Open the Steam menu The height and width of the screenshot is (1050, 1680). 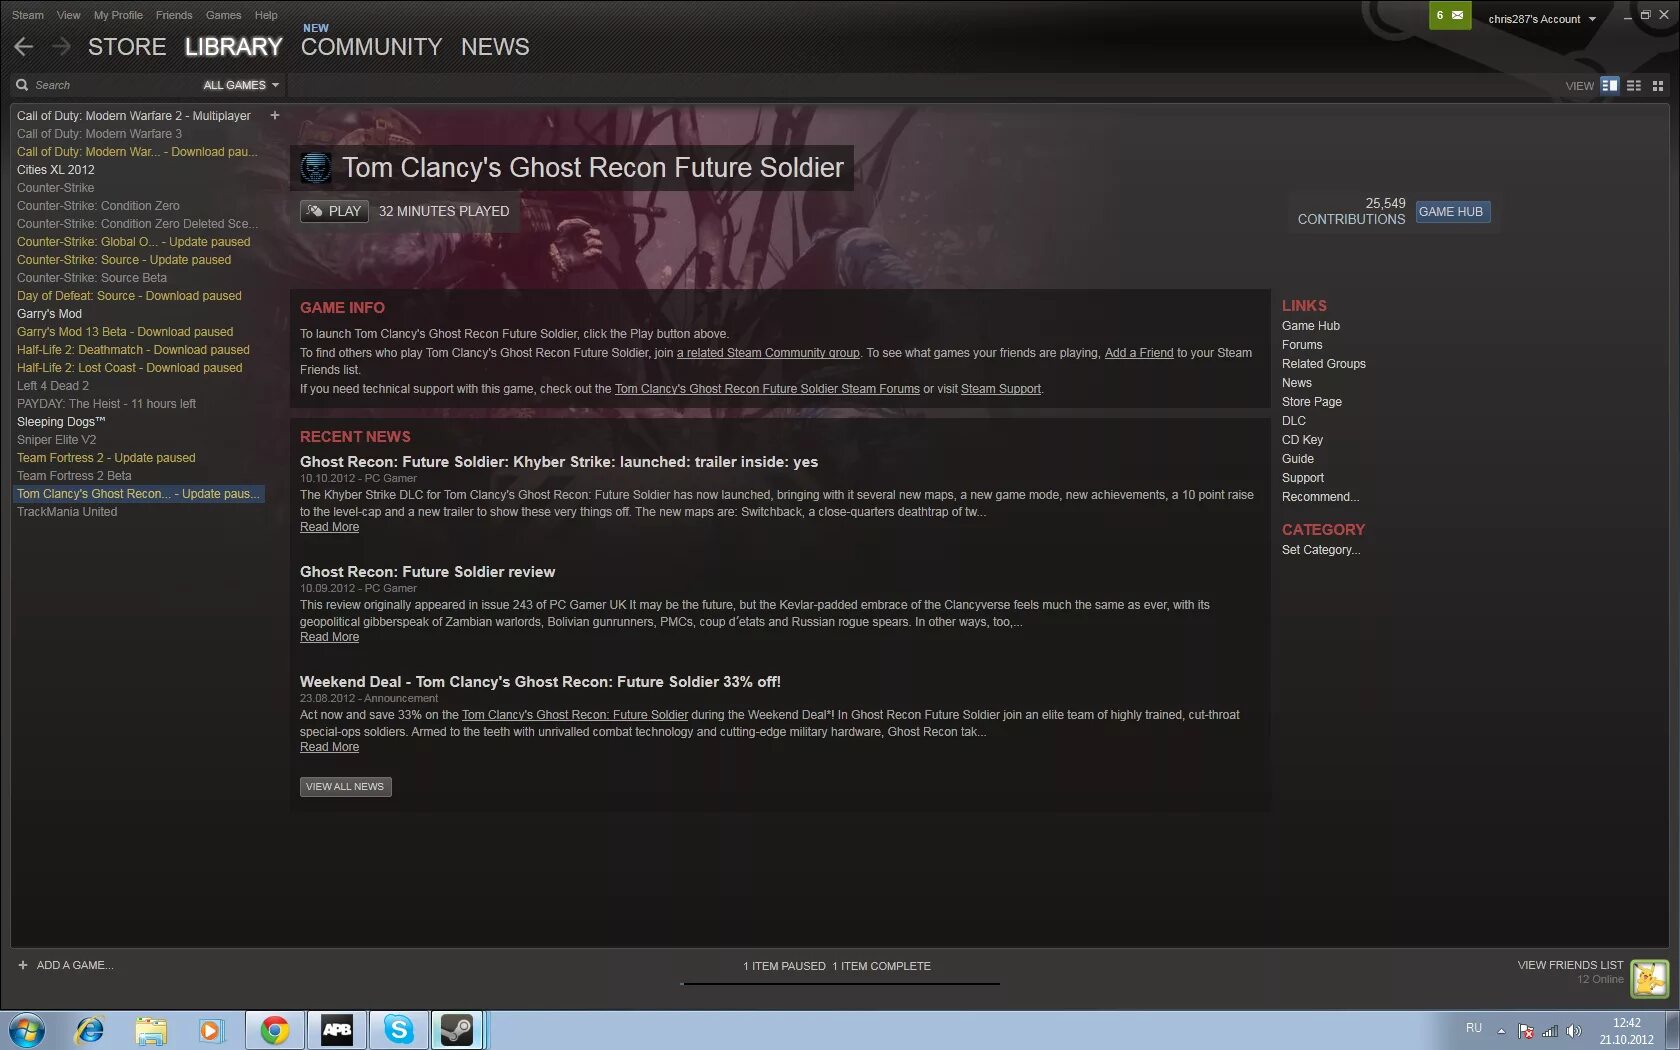tap(28, 15)
